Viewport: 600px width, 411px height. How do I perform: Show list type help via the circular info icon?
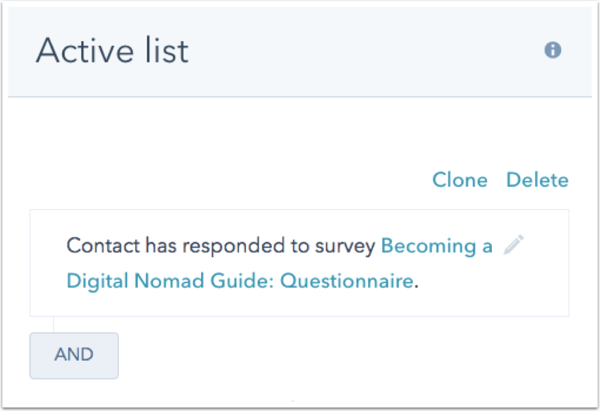[552, 50]
